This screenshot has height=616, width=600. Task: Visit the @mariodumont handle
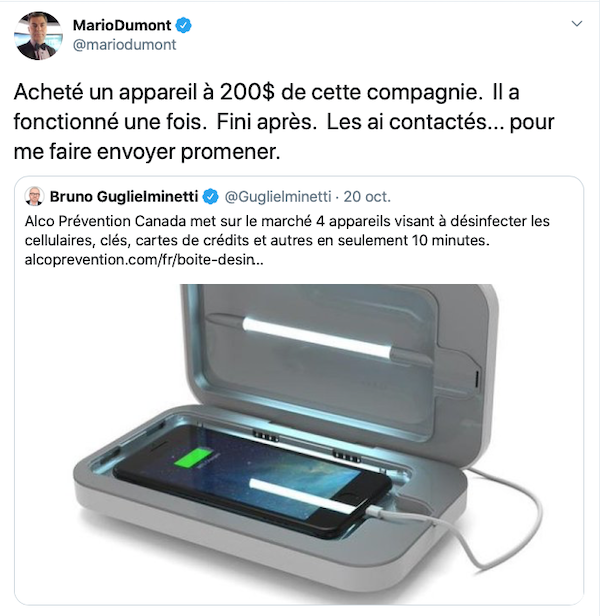[x=124, y=45]
